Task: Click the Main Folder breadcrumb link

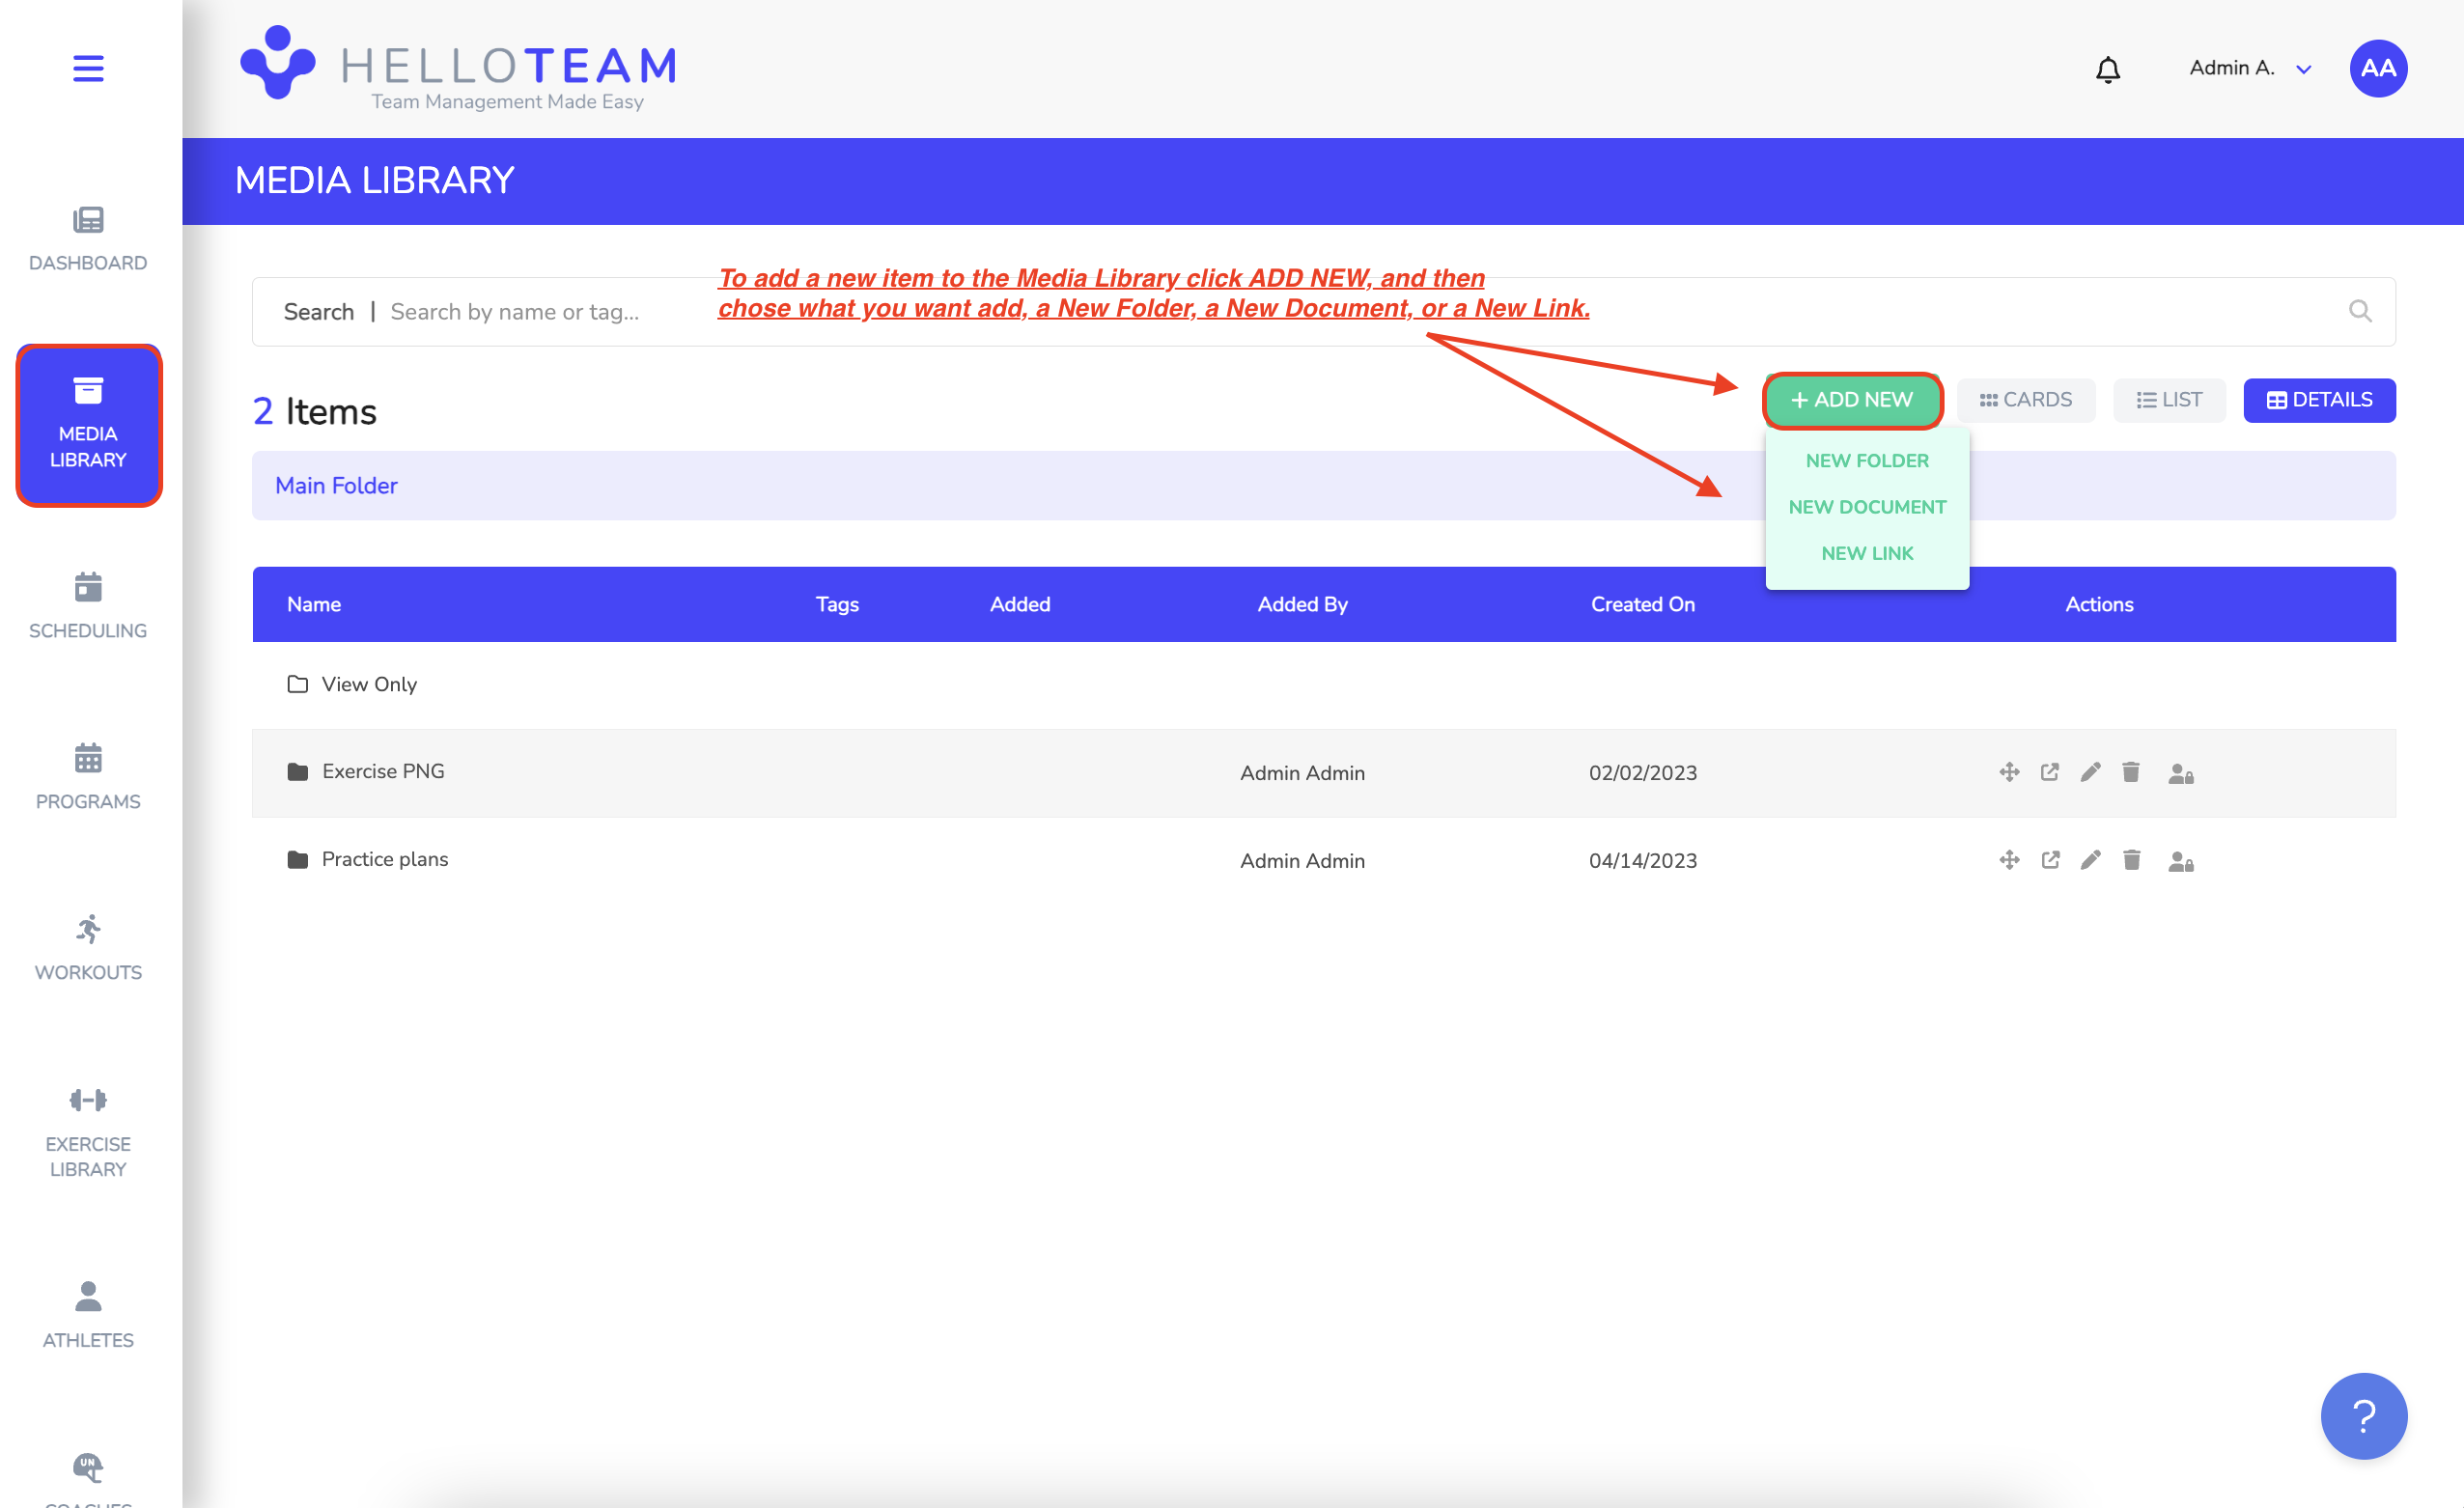Action: (x=336, y=486)
